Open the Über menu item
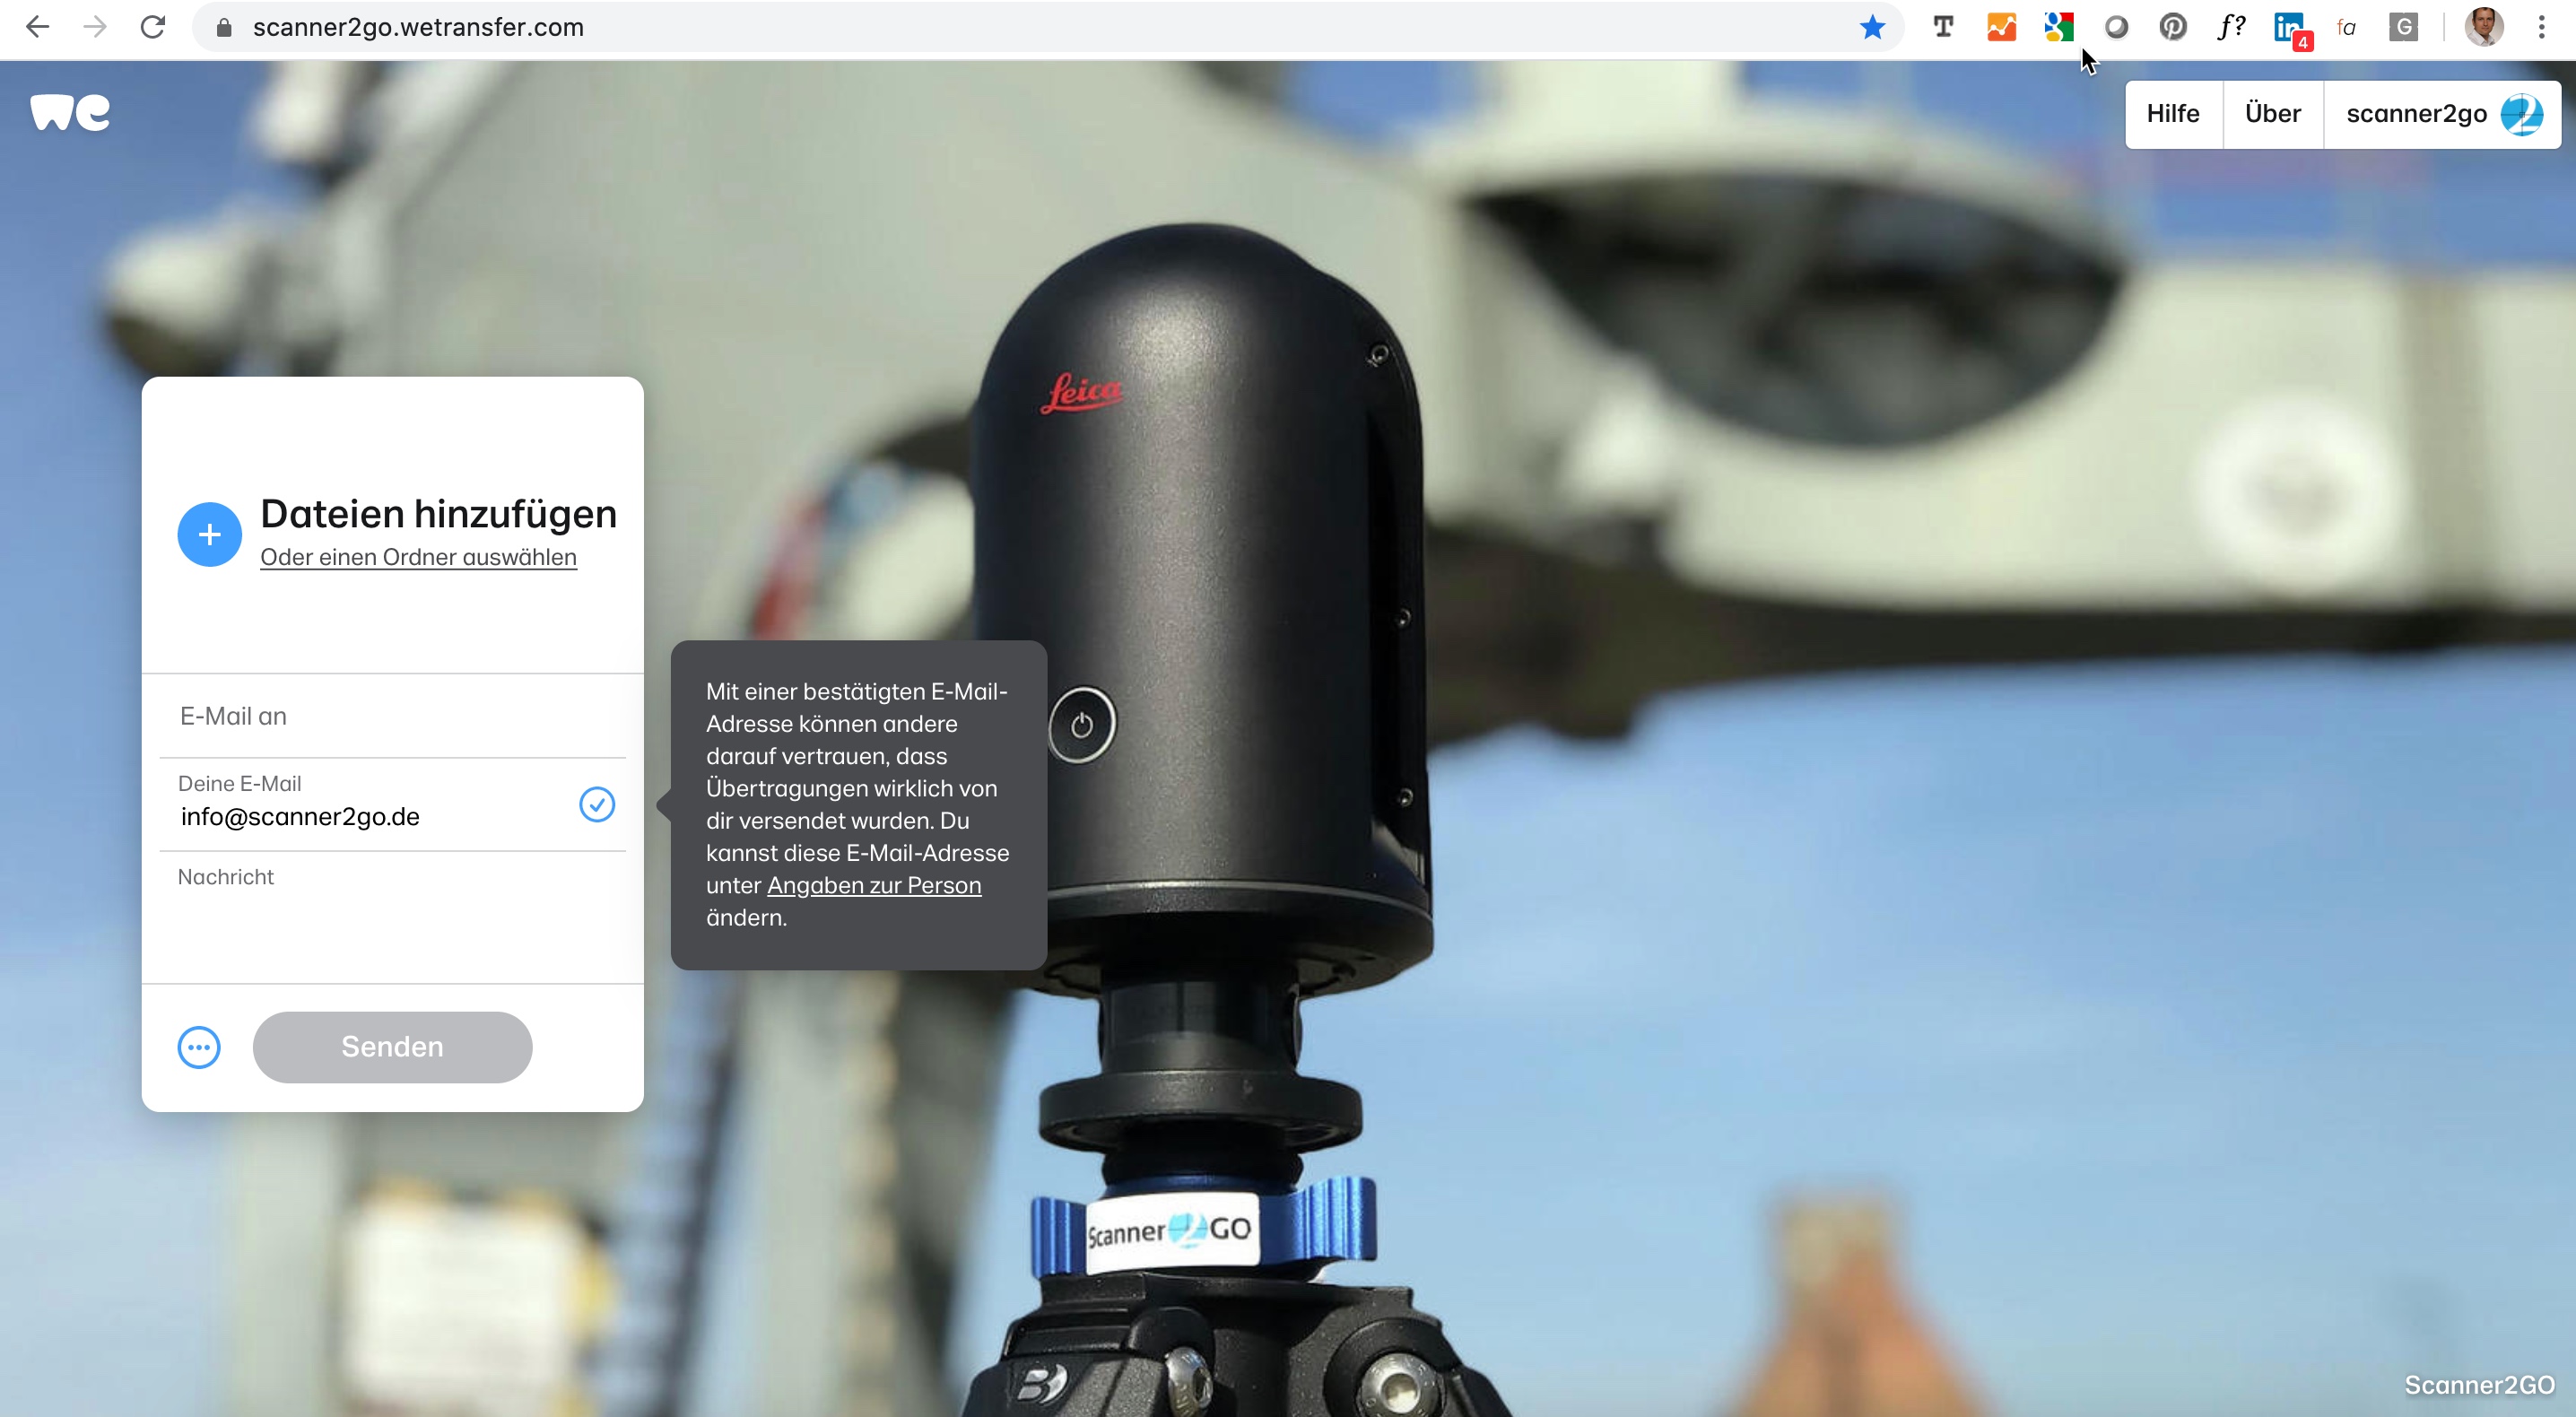The width and height of the screenshot is (2576, 1417). (2273, 114)
